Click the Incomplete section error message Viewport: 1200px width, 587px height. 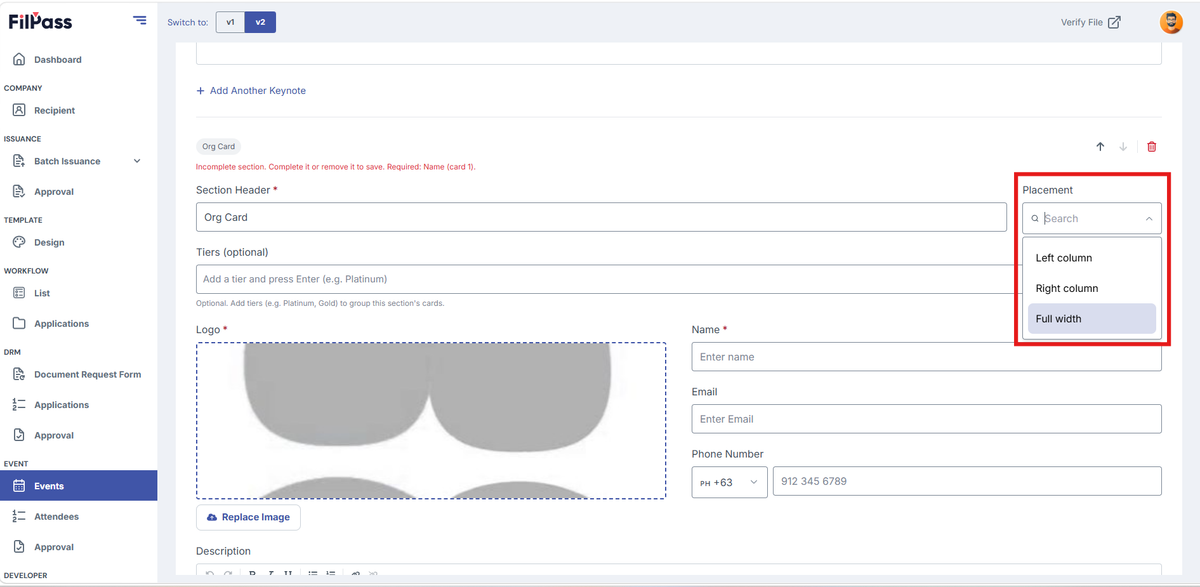click(335, 167)
